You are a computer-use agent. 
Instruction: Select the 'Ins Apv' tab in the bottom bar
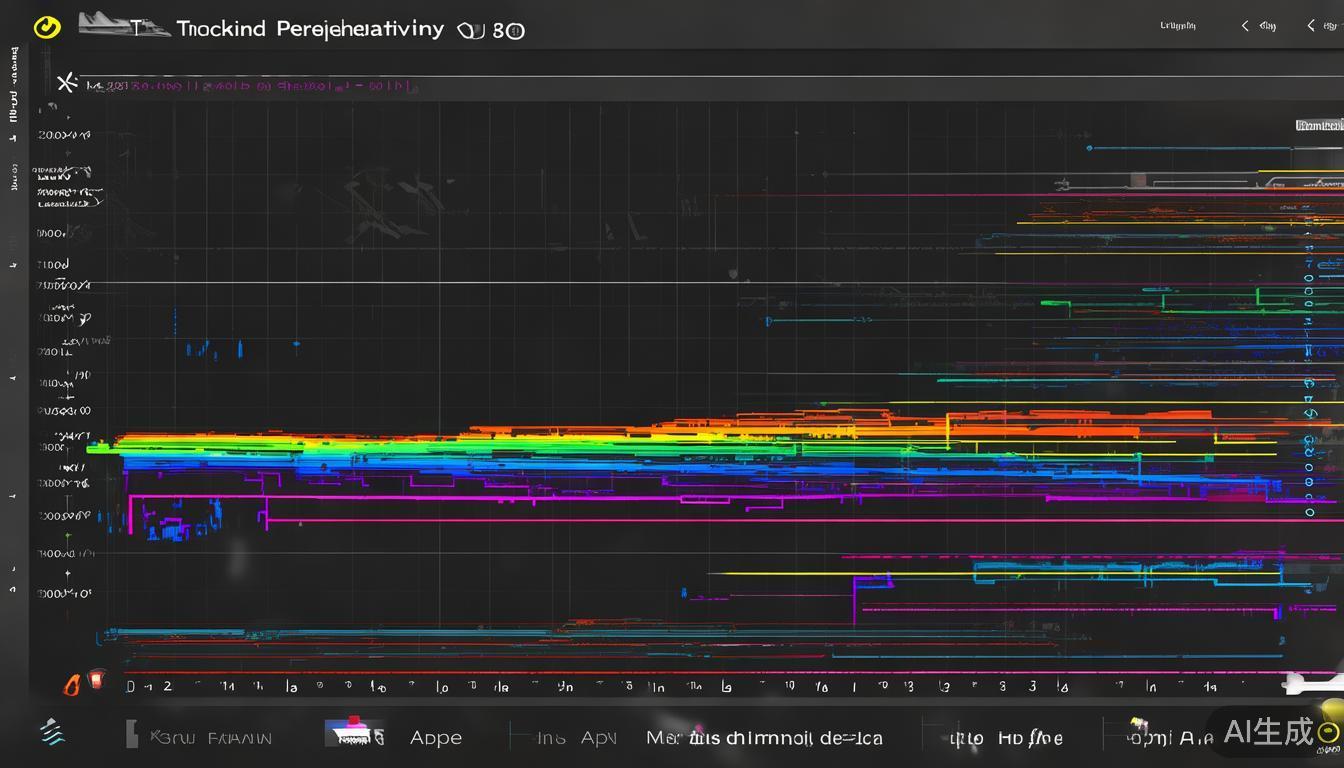576,738
